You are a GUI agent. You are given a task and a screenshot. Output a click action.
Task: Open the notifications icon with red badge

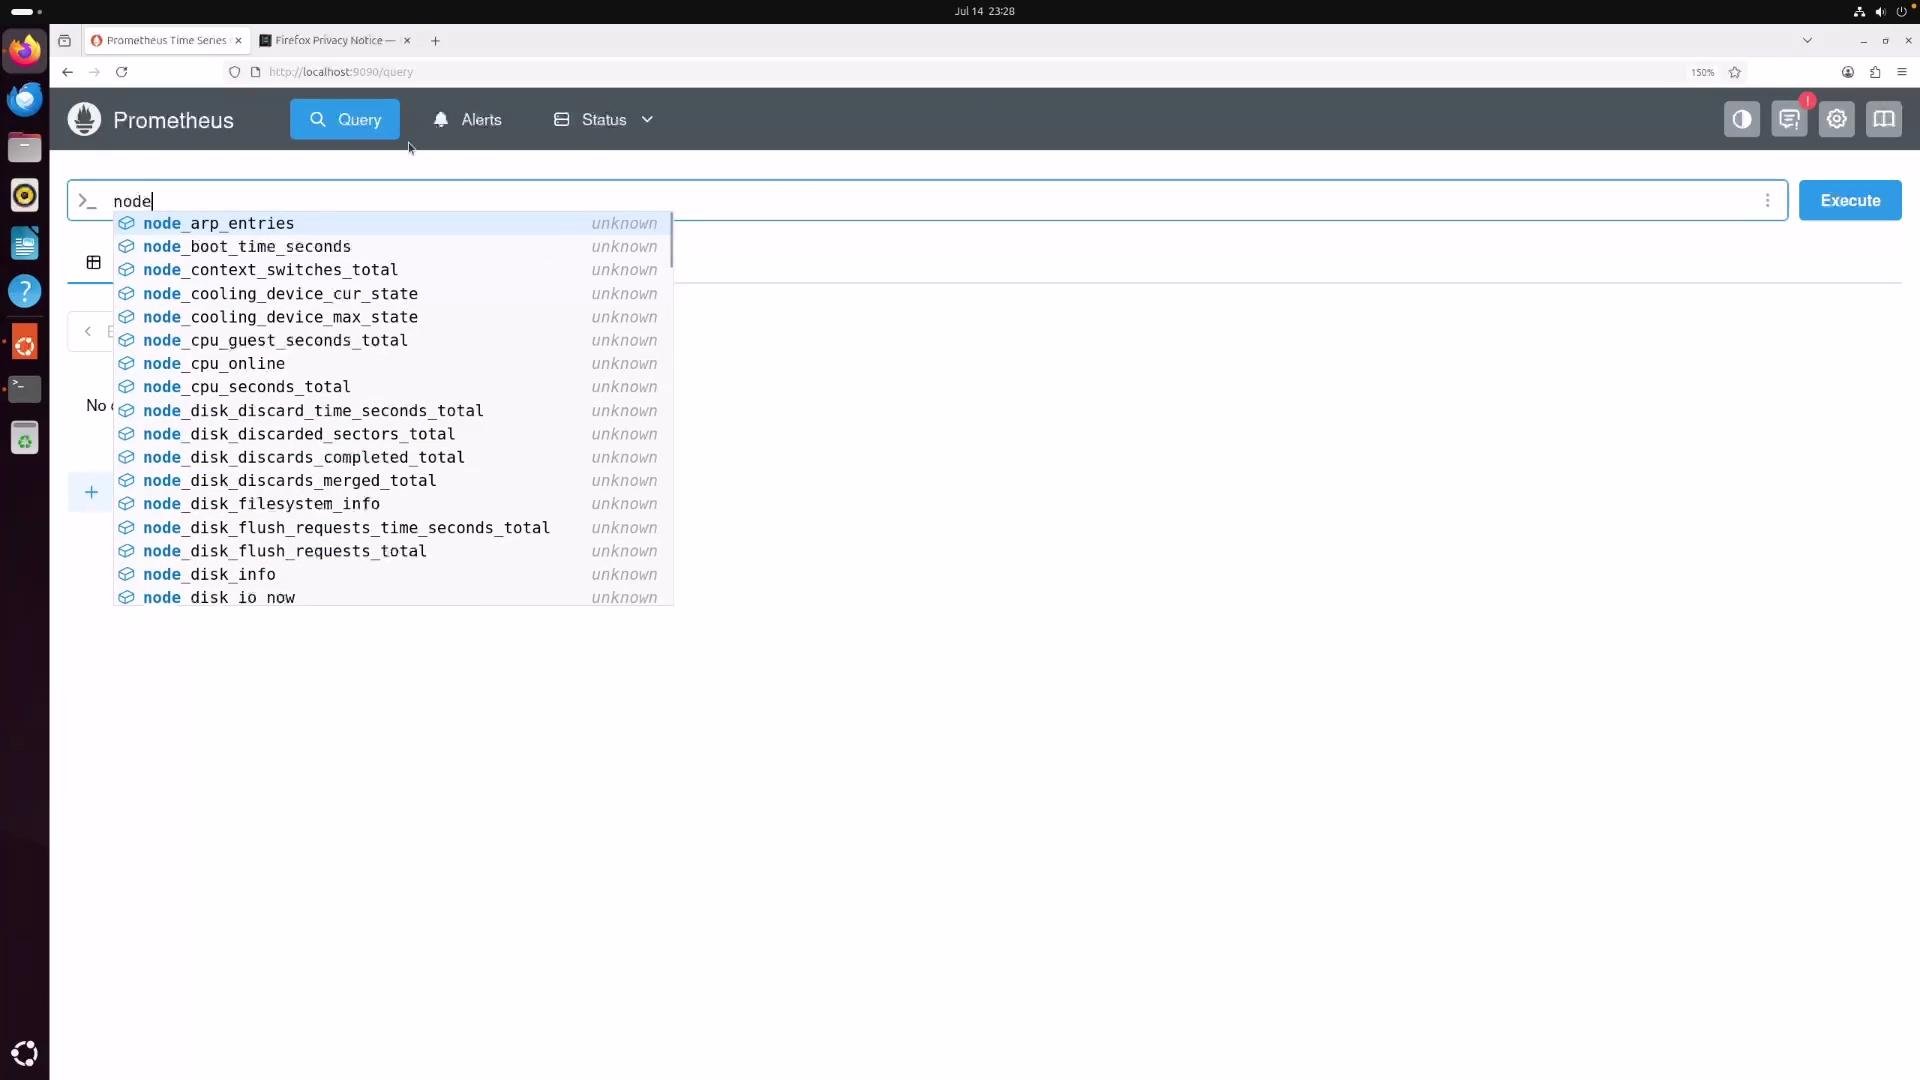pyautogui.click(x=1789, y=119)
